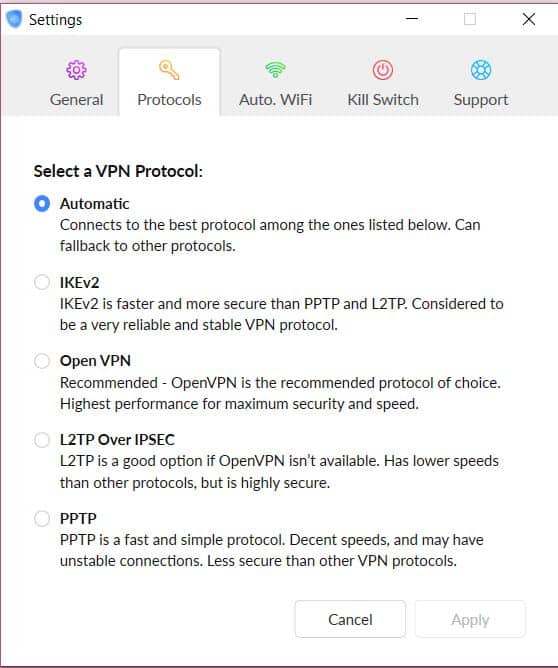
Task: Click the Open VPN option title text
Action: 95,361
